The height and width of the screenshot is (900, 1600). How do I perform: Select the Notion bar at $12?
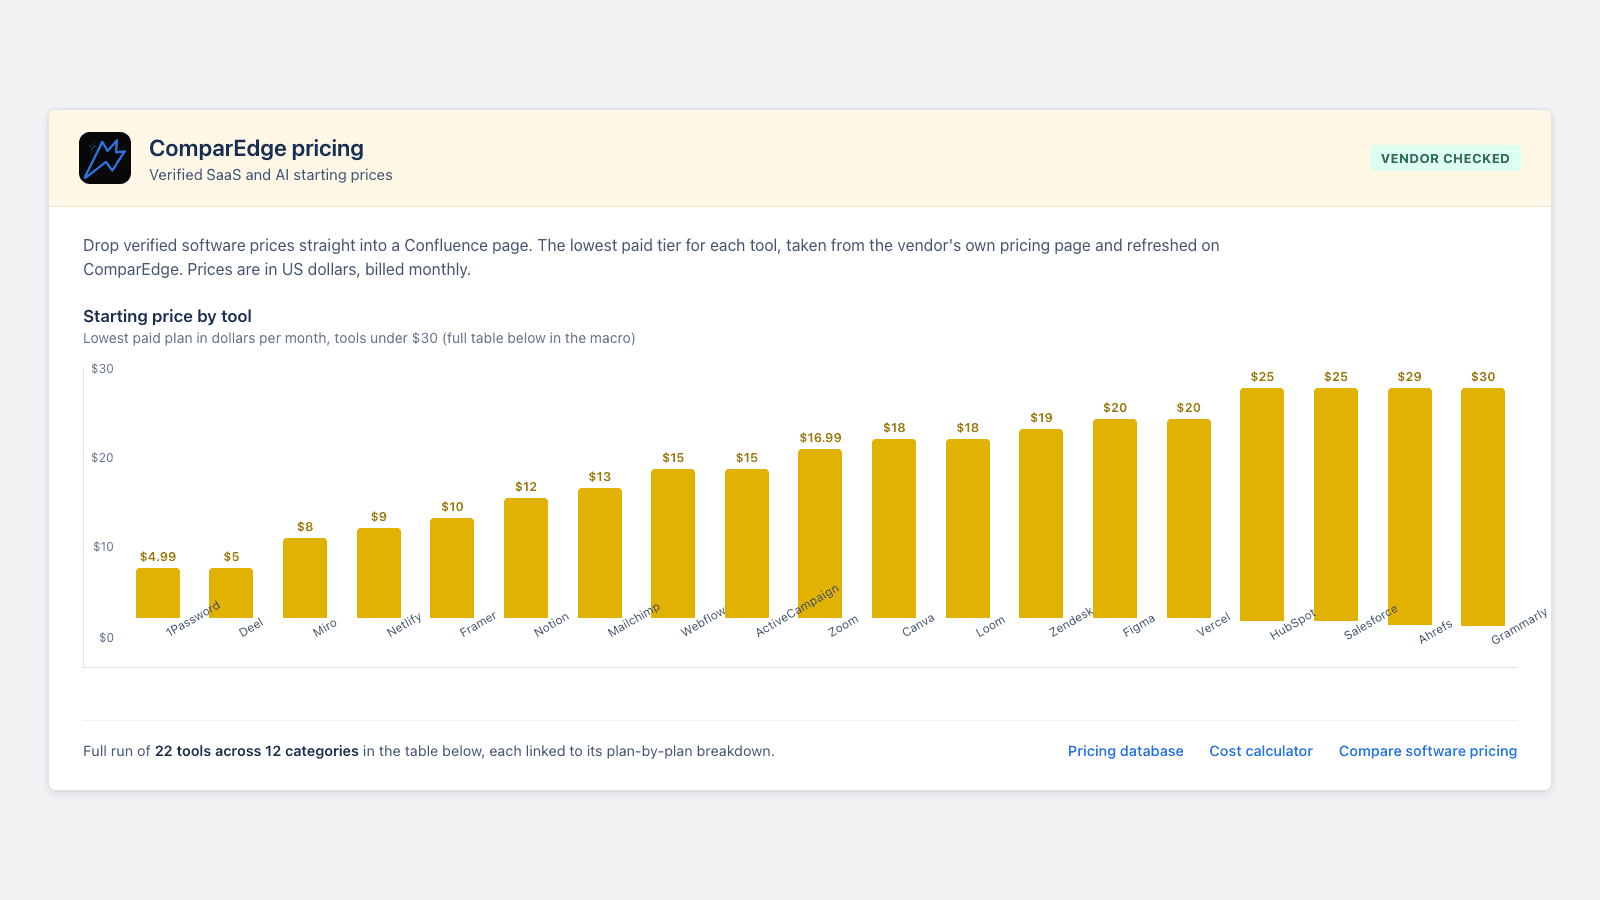526,558
